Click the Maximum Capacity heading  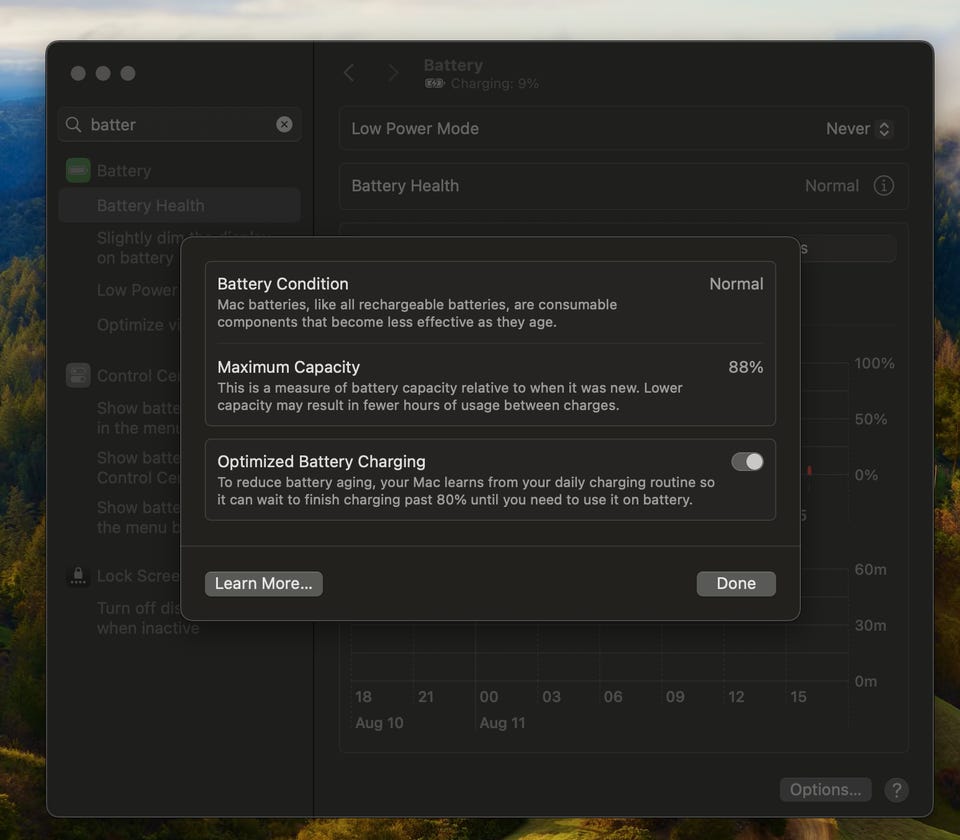[x=288, y=367]
